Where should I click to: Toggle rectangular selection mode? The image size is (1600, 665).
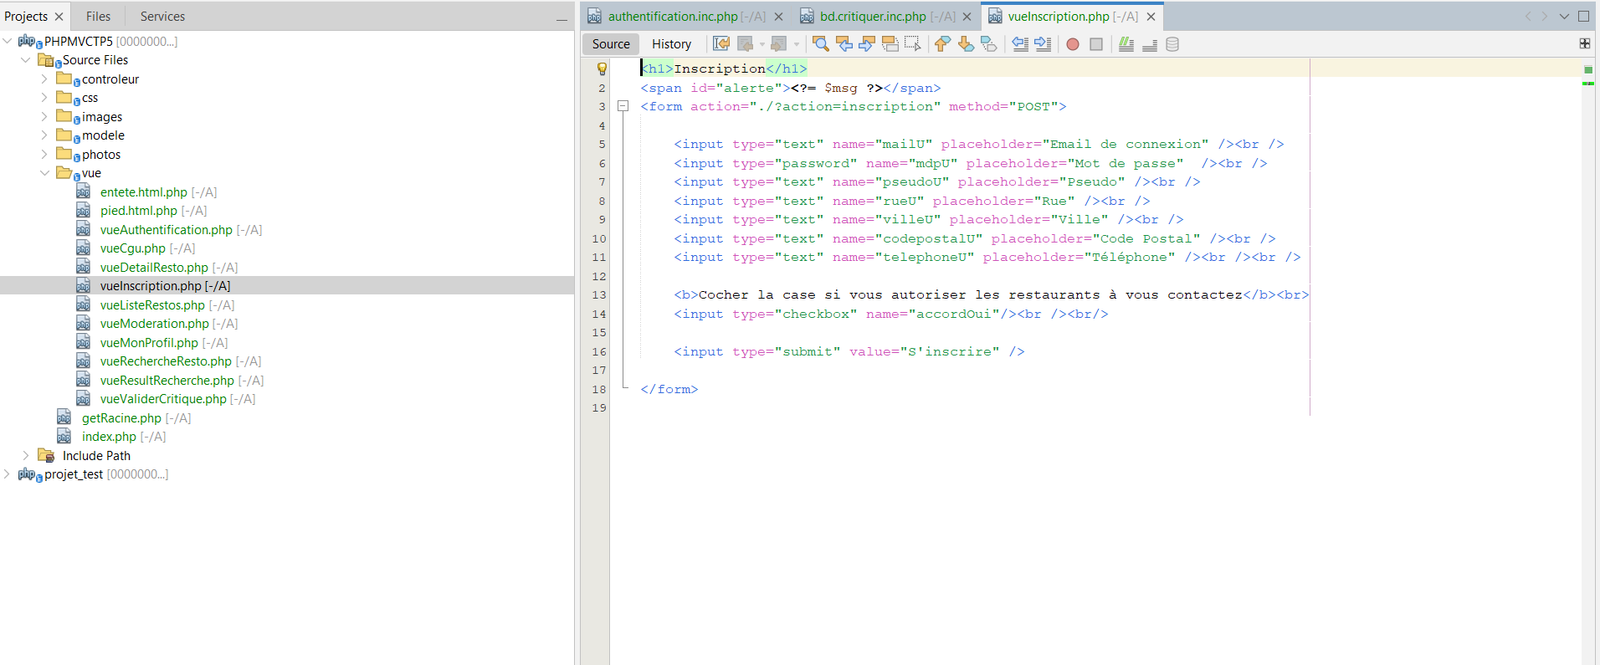[913, 44]
